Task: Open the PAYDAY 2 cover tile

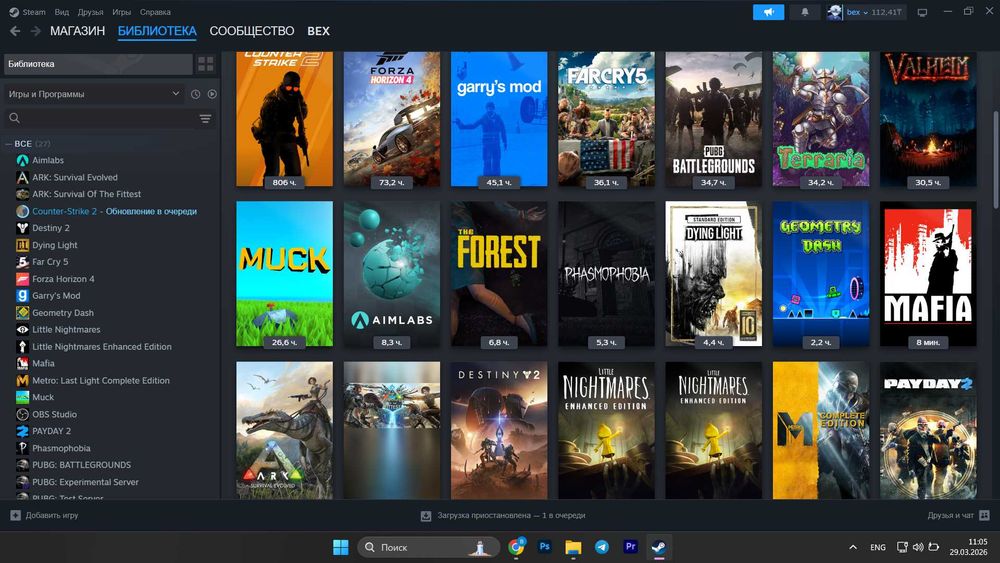Action: [x=928, y=430]
